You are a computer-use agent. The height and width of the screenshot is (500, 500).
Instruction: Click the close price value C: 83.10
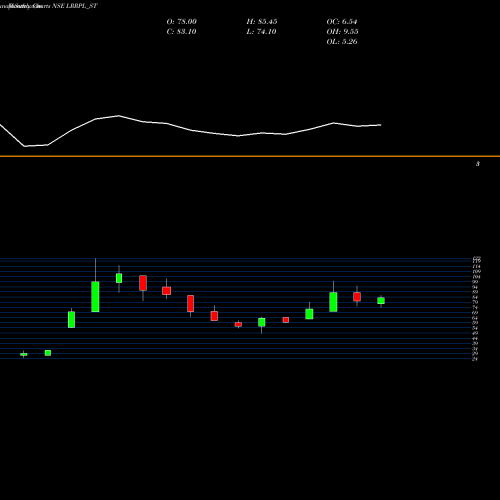point(181,32)
